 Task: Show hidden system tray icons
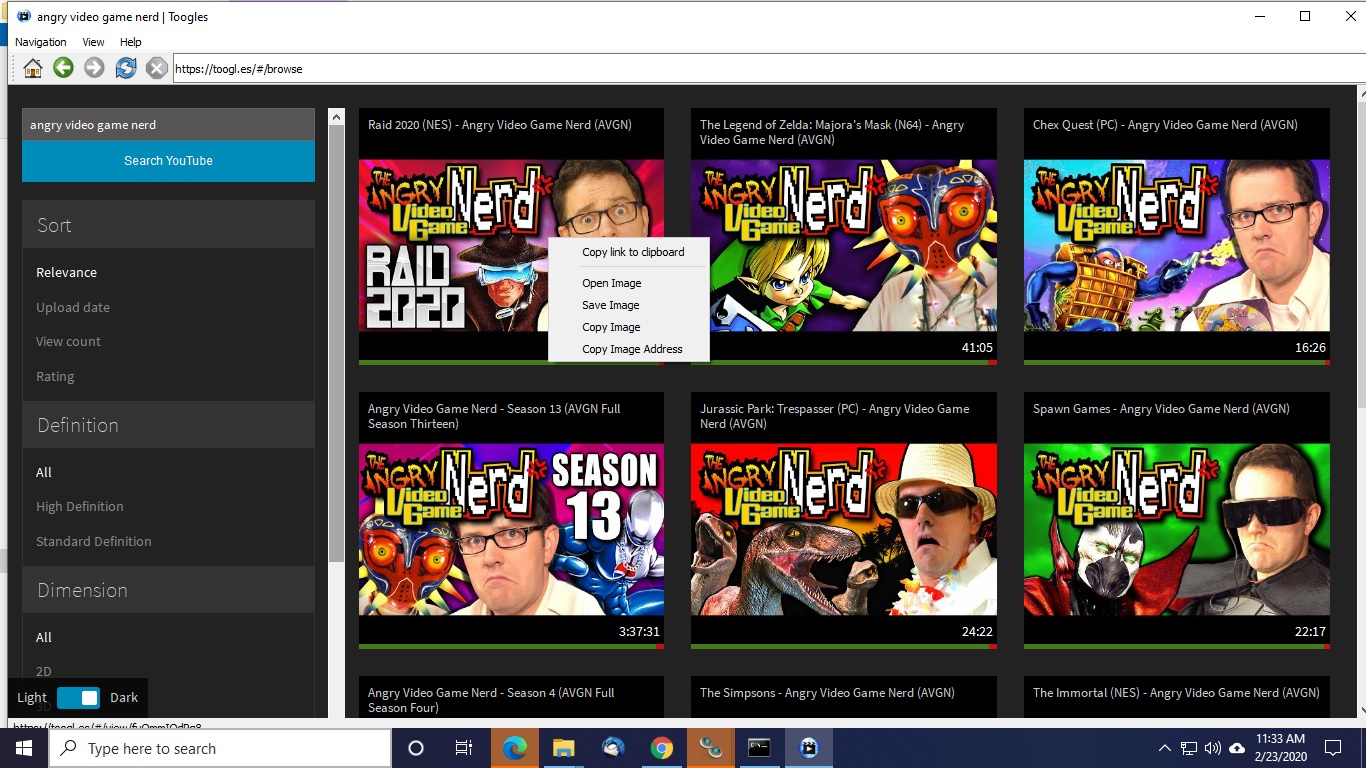click(1164, 748)
